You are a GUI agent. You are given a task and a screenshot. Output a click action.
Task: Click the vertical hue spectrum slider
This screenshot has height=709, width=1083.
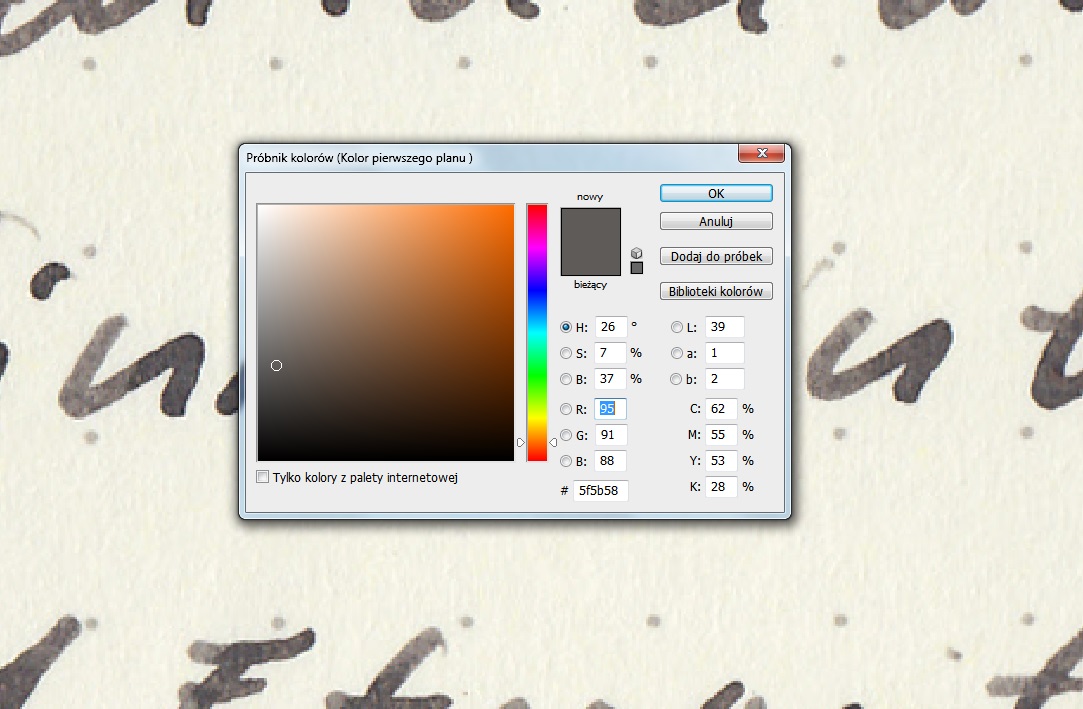click(537, 332)
